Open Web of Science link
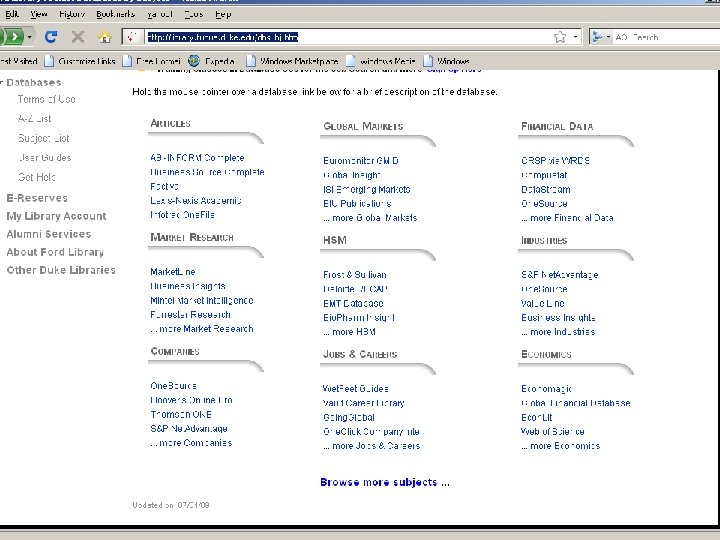The height and width of the screenshot is (540, 720). [x=552, y=432]
